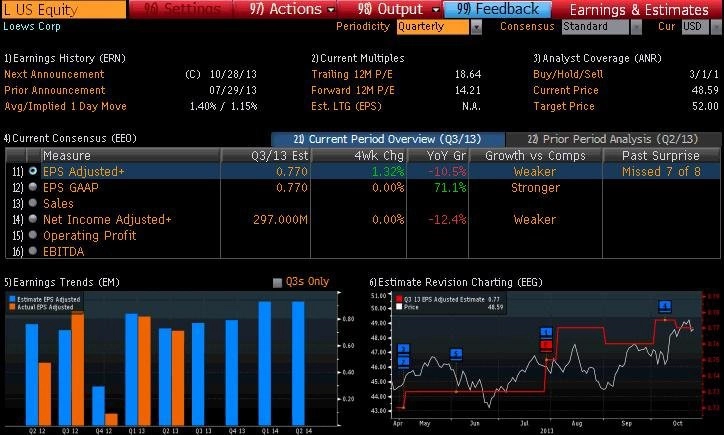Click the Growth vs Comps column header

tap(536, 156)
